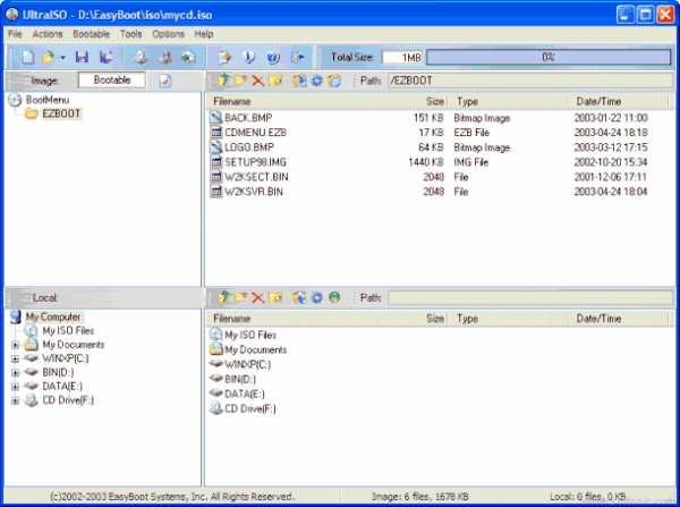The image size is (680, 507).
Task: Expand the CD Drive(F:) node
Action: pyautogui.click(x=15, y=401)
